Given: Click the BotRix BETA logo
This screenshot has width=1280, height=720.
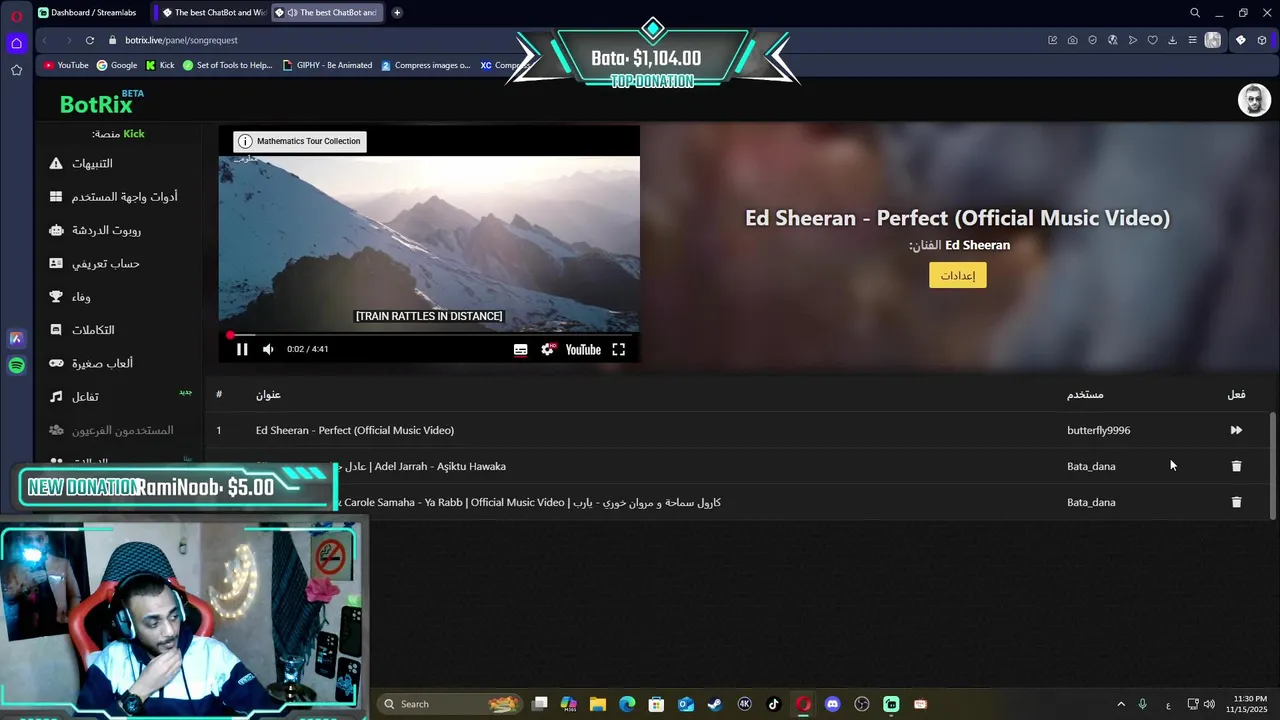Looking at the screenshot, I should pyautogui.click(x=101, y=102).
